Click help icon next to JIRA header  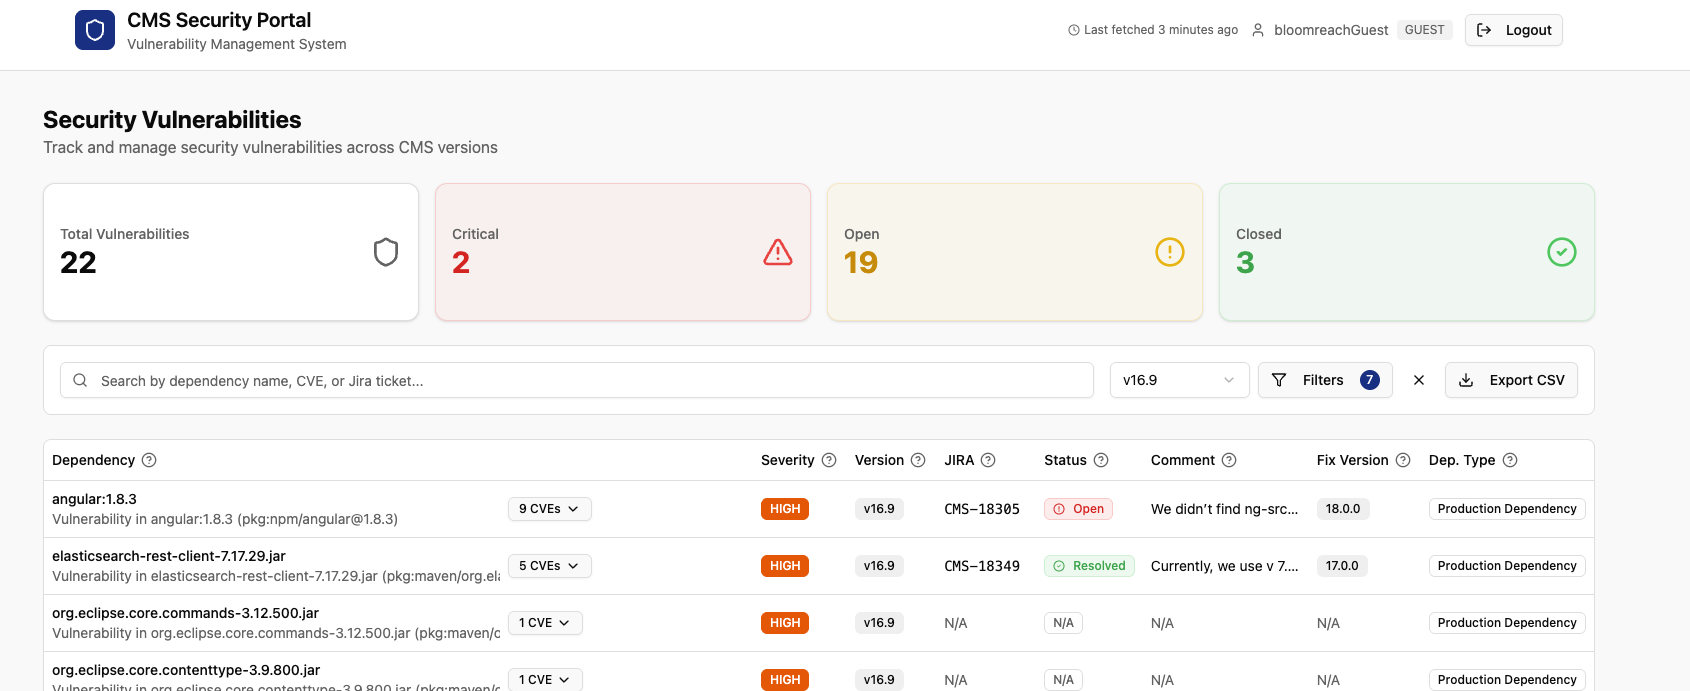(x=988, y=460)
